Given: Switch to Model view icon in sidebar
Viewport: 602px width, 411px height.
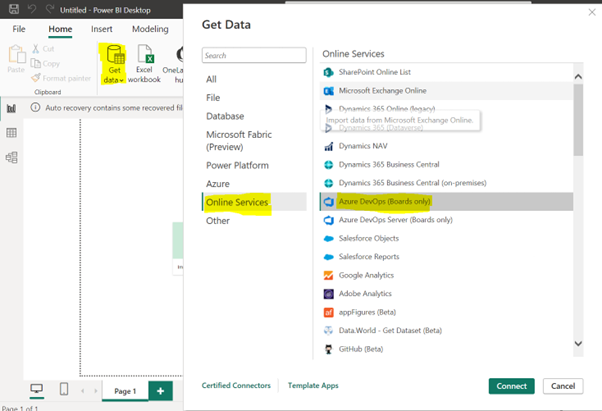Looking at the screenshot, I should [12, 157].
